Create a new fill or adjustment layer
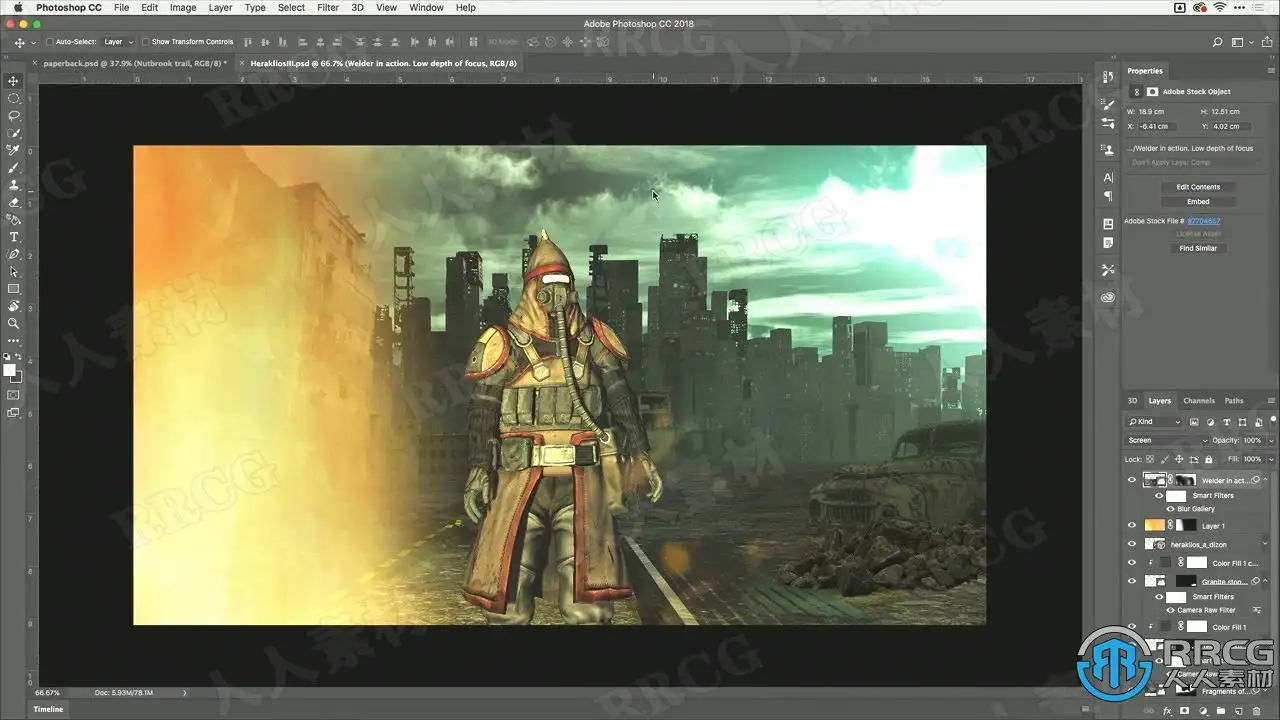 (x=1203, y=711)
